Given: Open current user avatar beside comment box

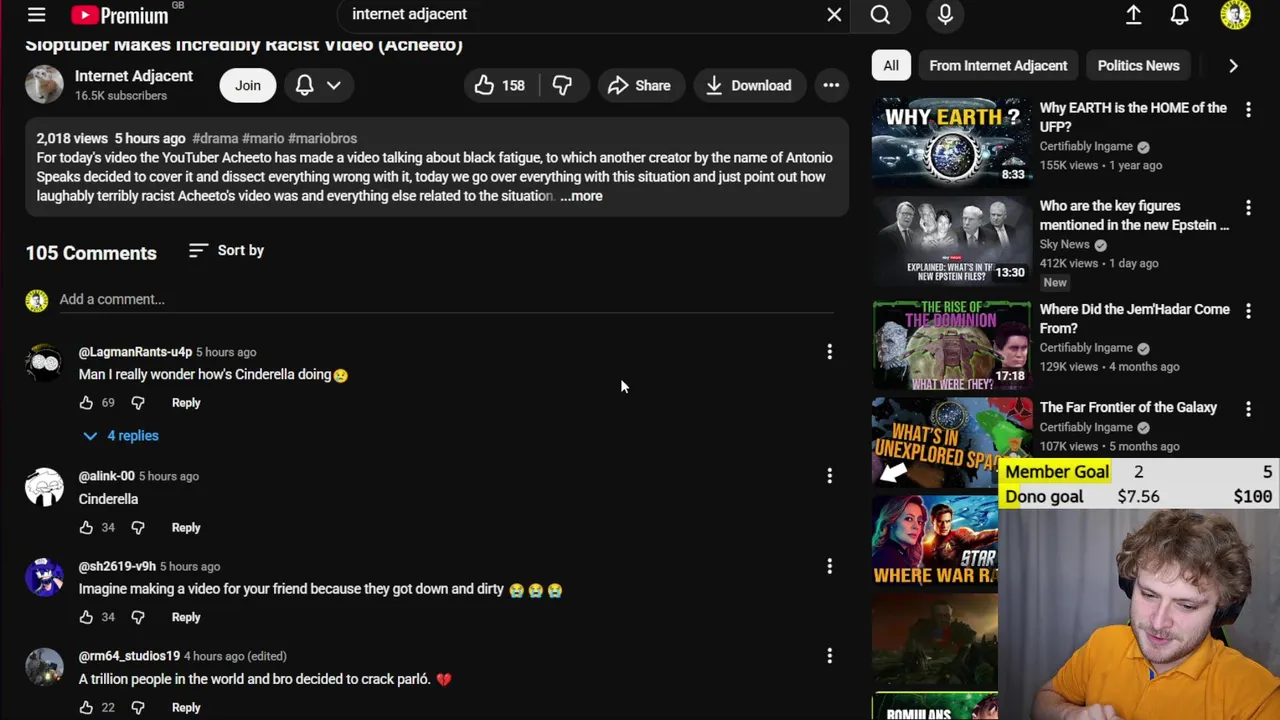Looking at the screenshot, I should (x=37, y=300).
